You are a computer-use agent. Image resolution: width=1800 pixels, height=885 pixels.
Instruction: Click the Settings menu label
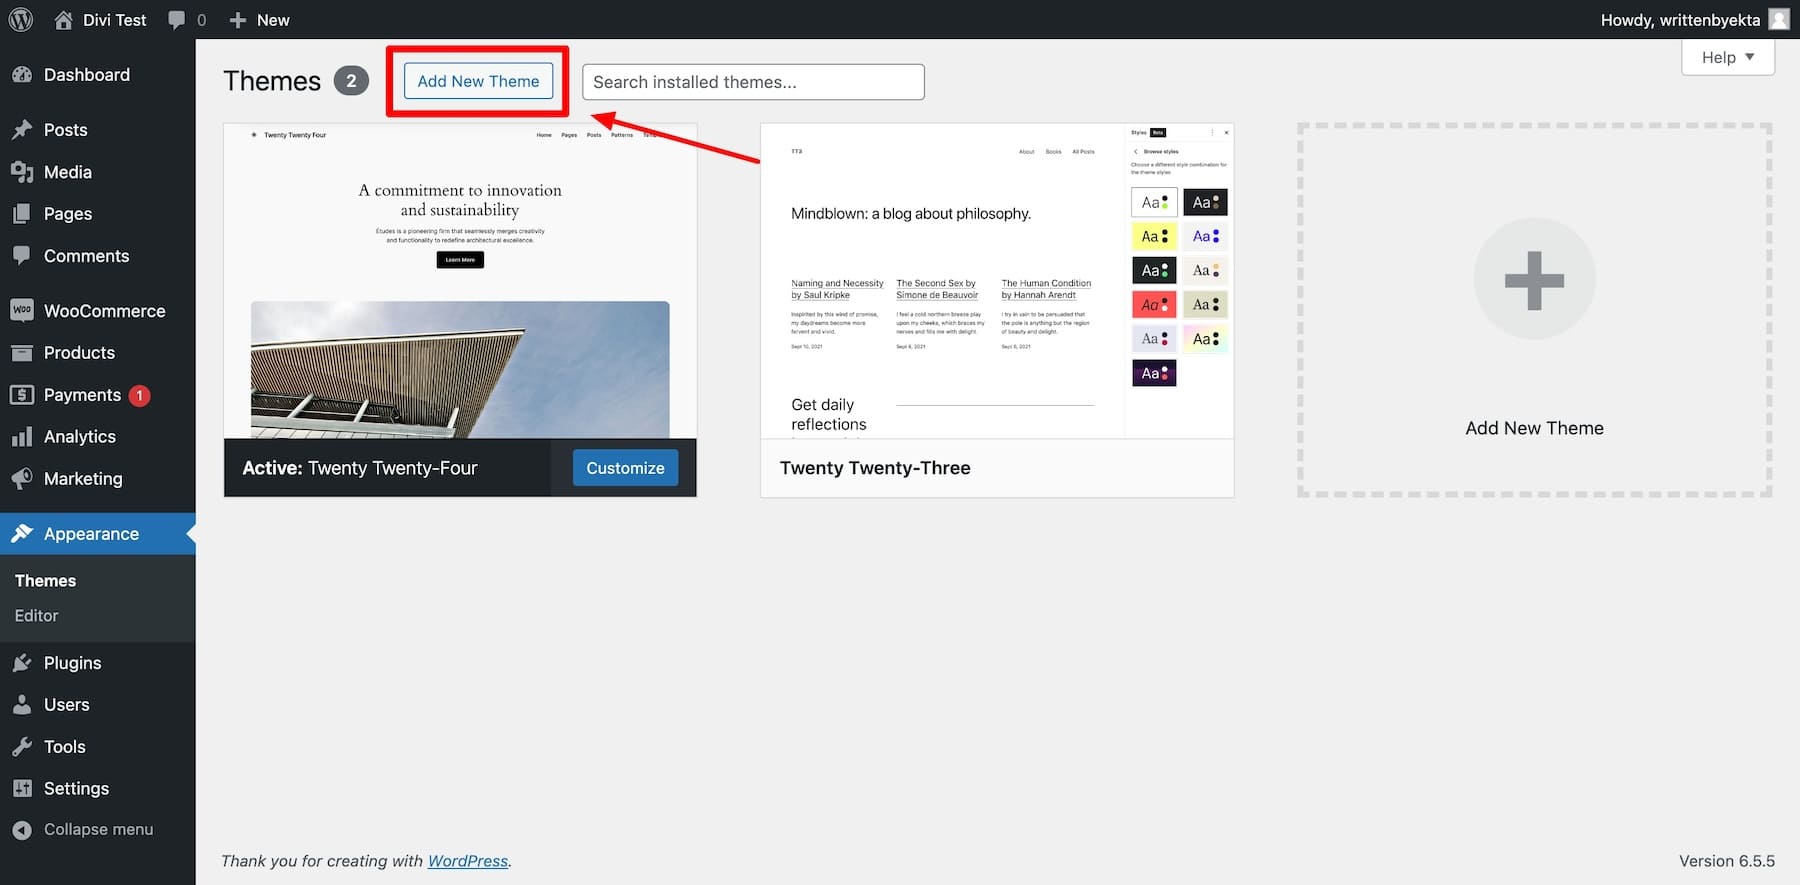pyautogui.click(x=76, y=789)
